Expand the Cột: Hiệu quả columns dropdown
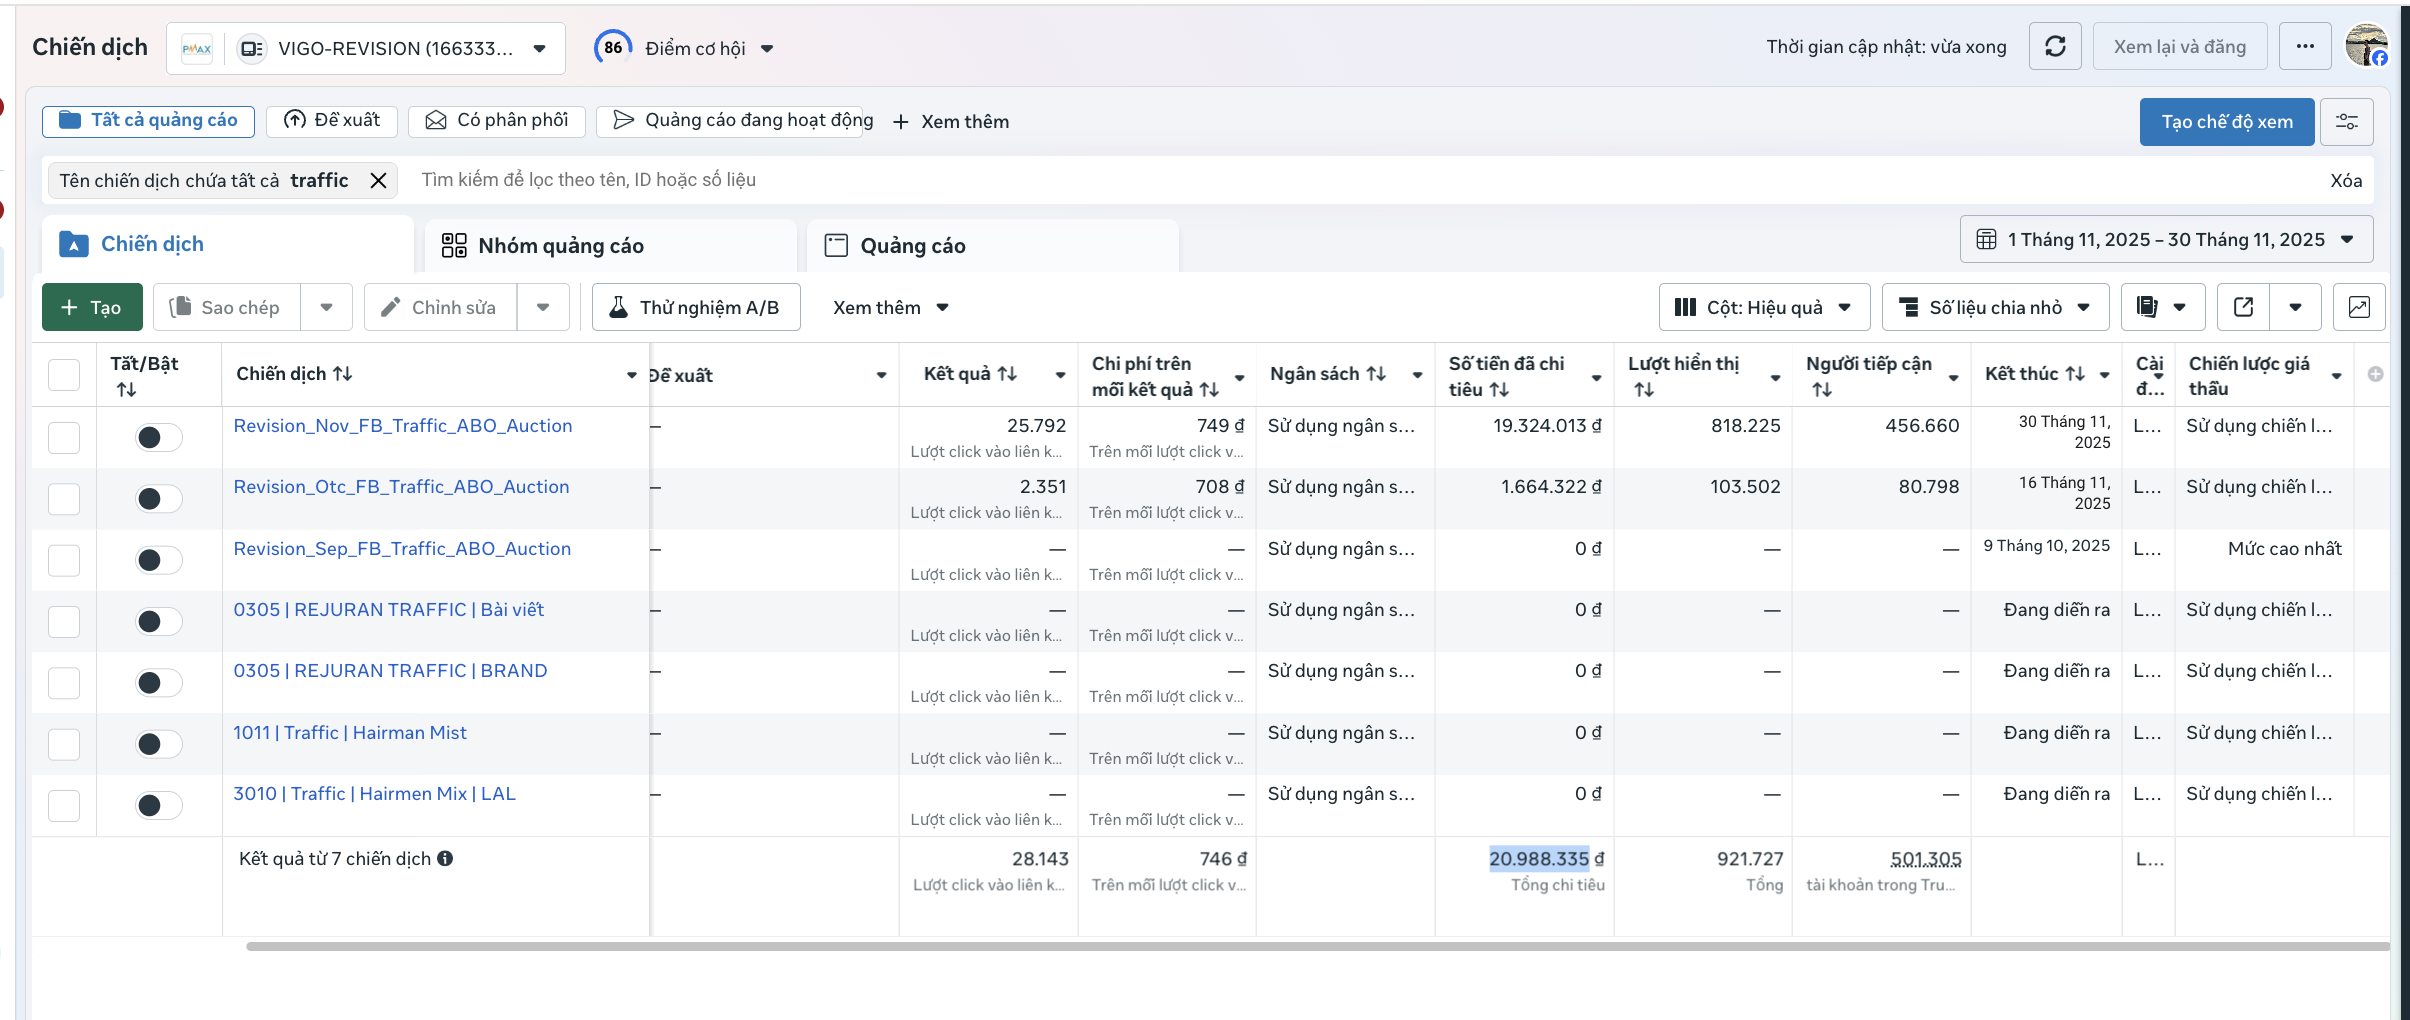Image resolution: width=2410 pixels, height=1020 pixels. point(1764,307)
